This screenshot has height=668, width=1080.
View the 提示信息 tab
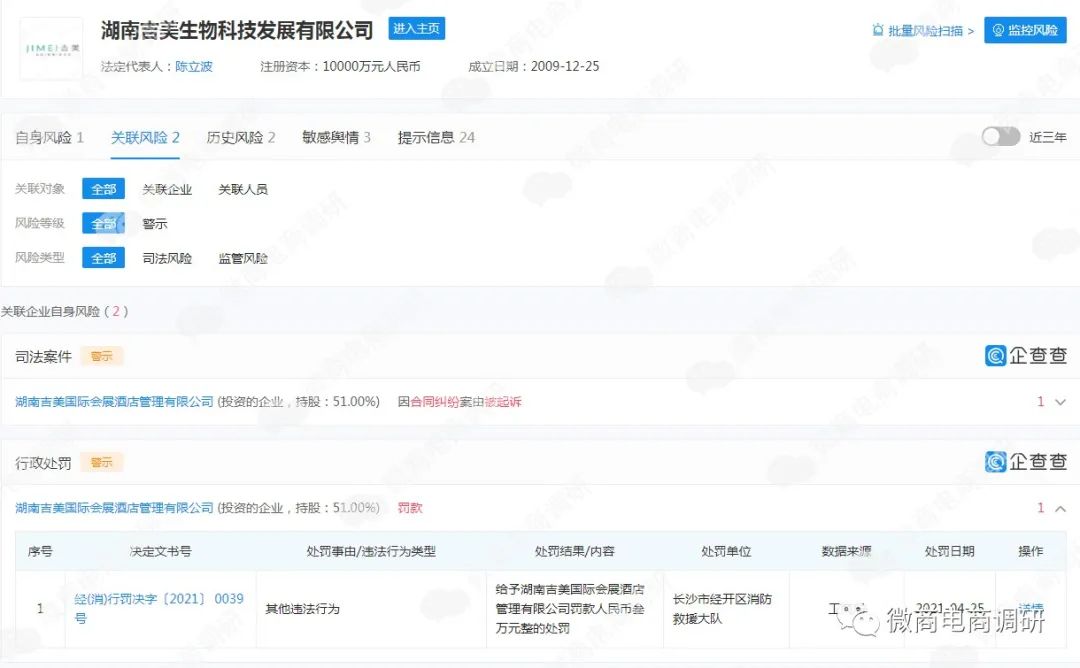click(x=436, y=138)
